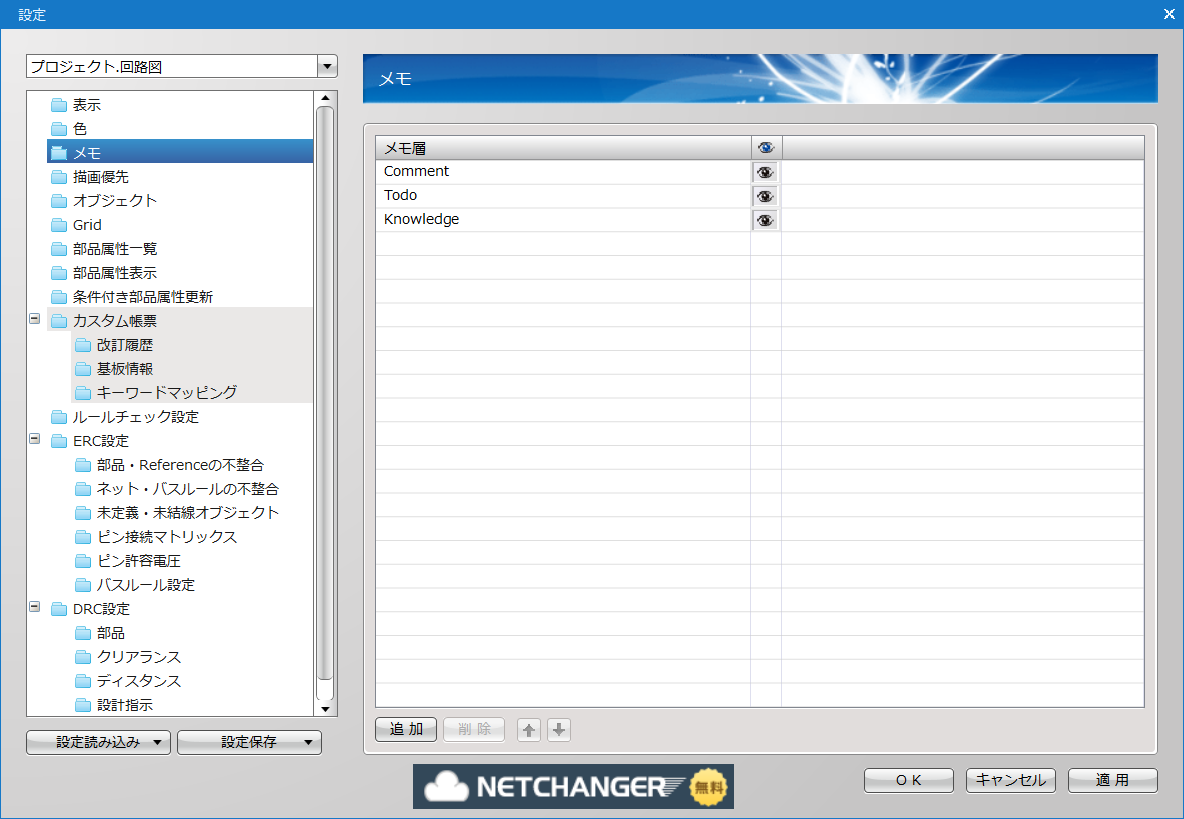Toggle visibility of the Comment memo layer
The height and width of the screenshot is (819, 1184).
pyautogui.click(x=765, y=172)
